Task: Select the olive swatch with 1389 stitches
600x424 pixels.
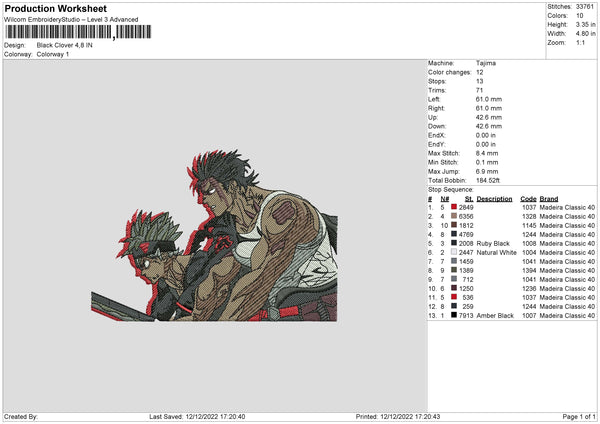Action: pos(454,270)
